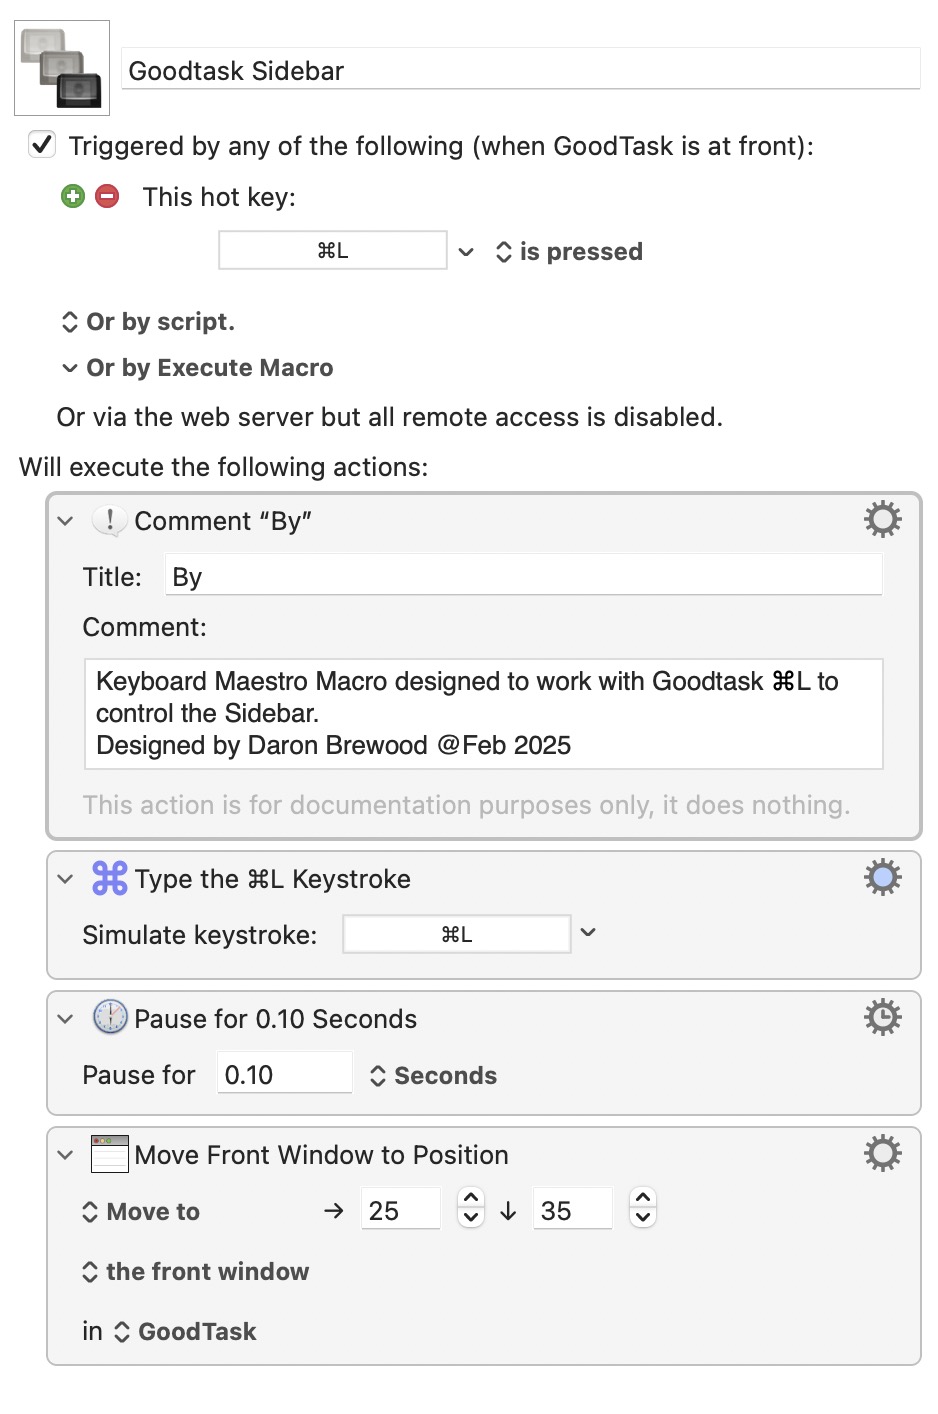Remove the hot key trigger with red minus
The height and width of the screenshot is (1414, 938).
pyautogui.click(x=107, y=196)
